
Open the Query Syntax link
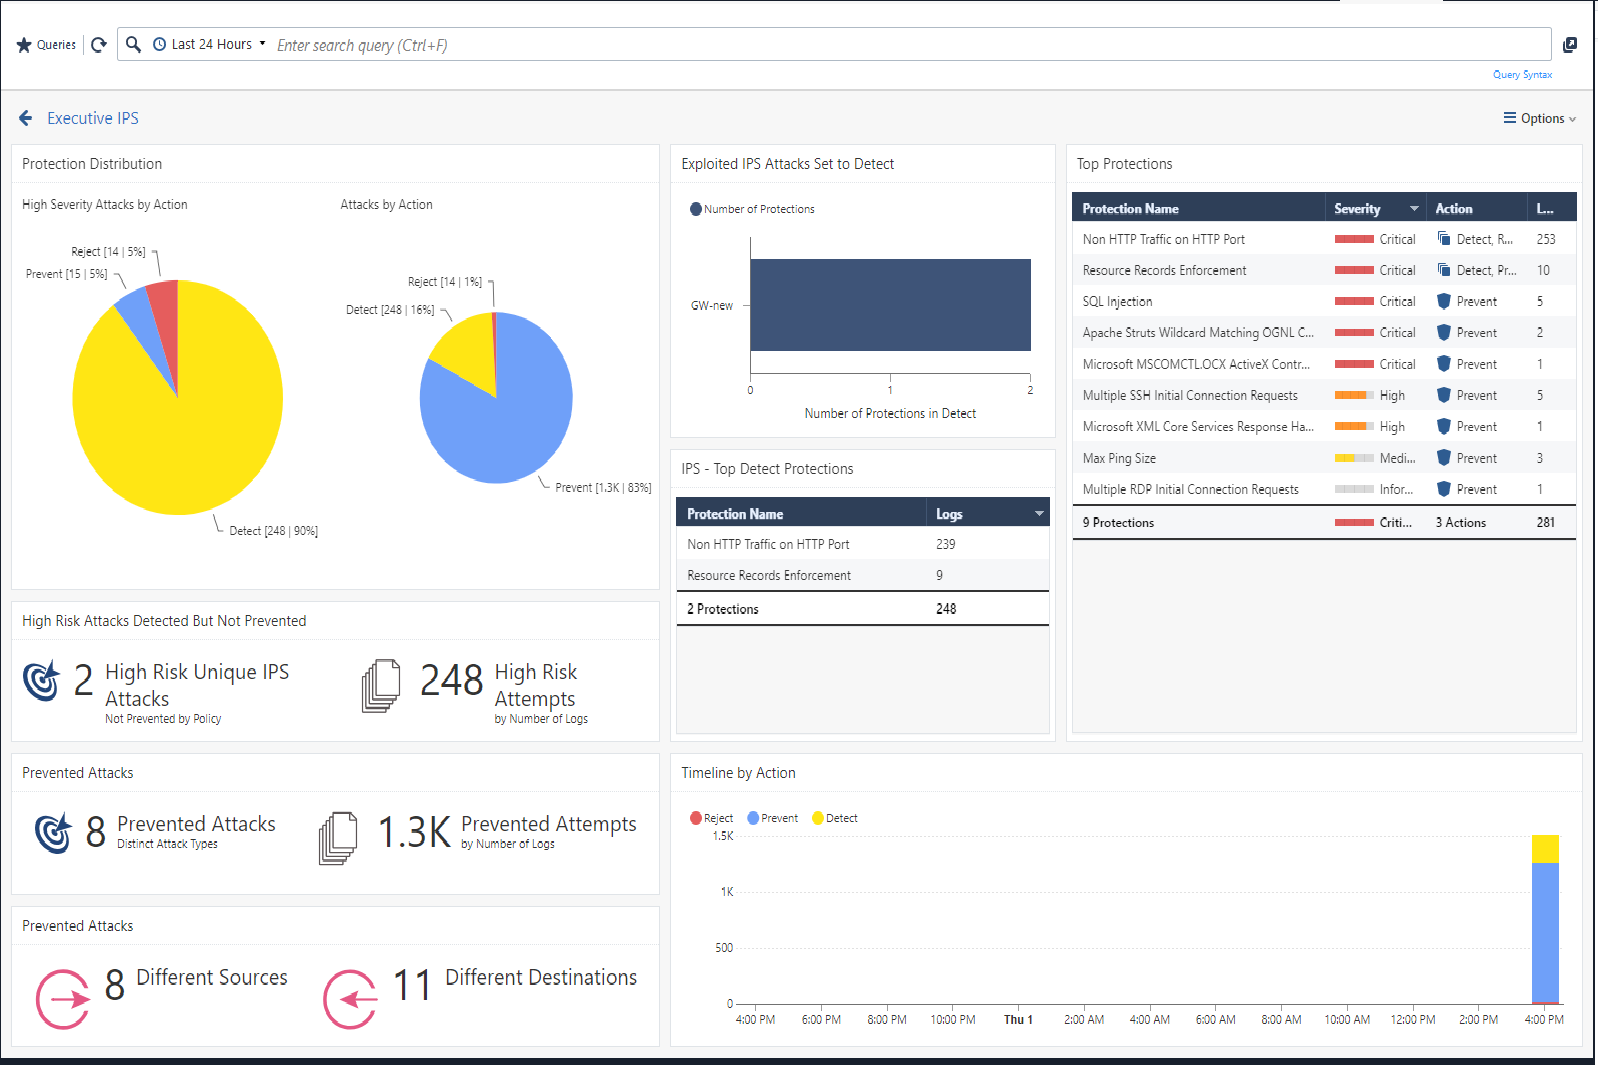1522,75
